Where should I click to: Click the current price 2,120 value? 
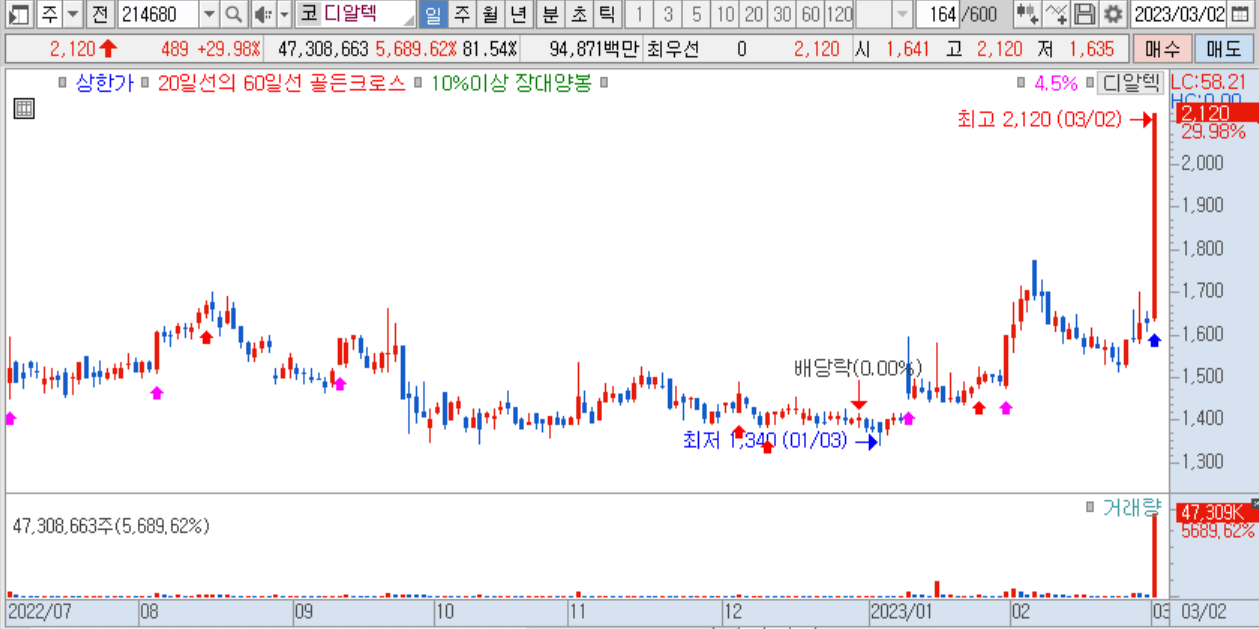(x=71, y=49)
